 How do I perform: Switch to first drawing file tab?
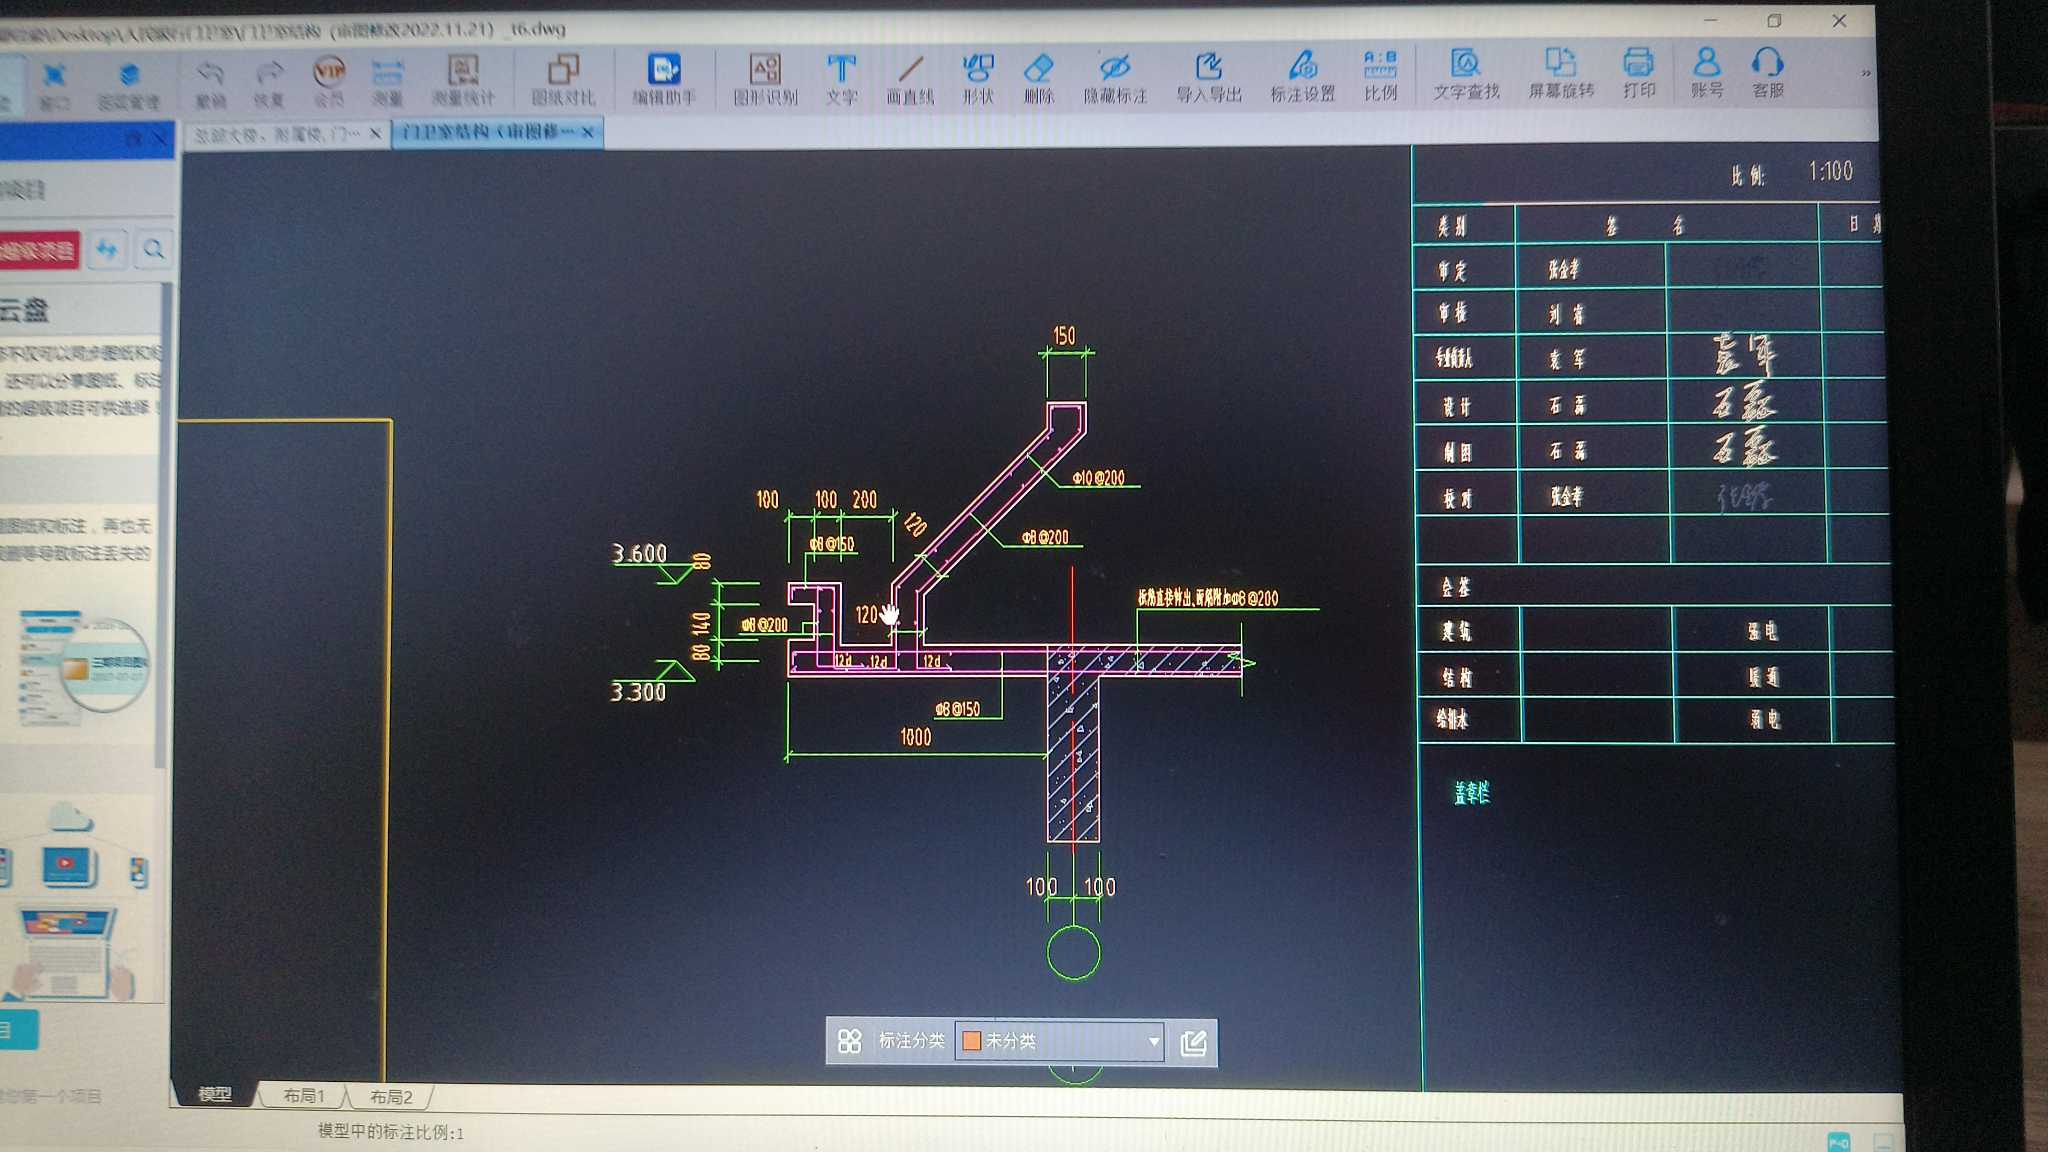click(x=278, y=134)
